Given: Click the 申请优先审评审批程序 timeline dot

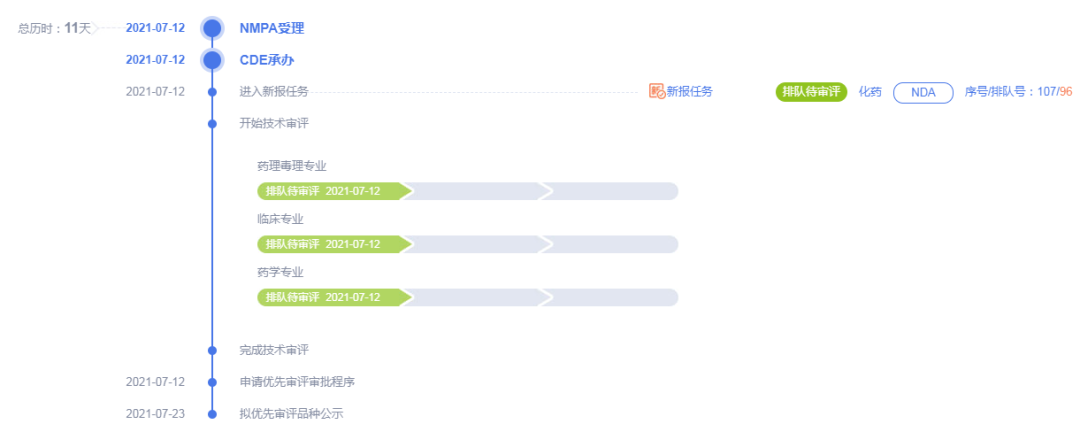Looking at the screenshot, I should click(212, 382).
